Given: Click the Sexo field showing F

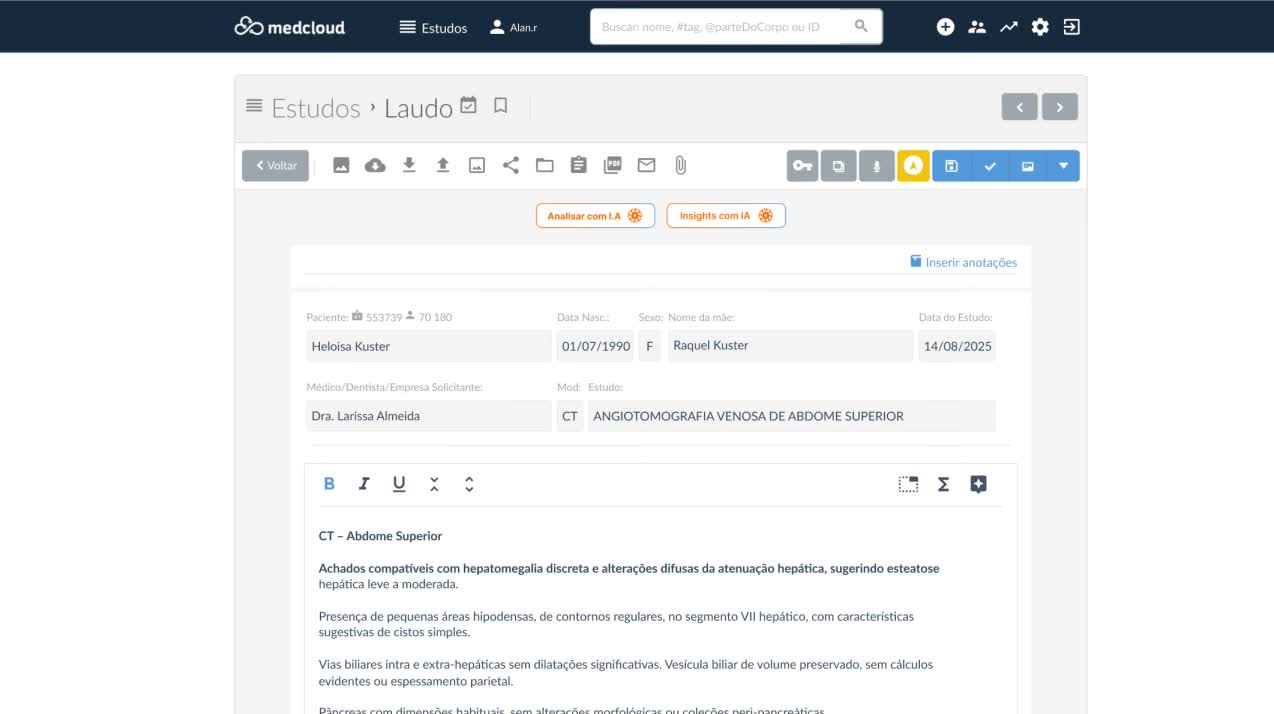Looking at the screenshot, I should point(650,346).
